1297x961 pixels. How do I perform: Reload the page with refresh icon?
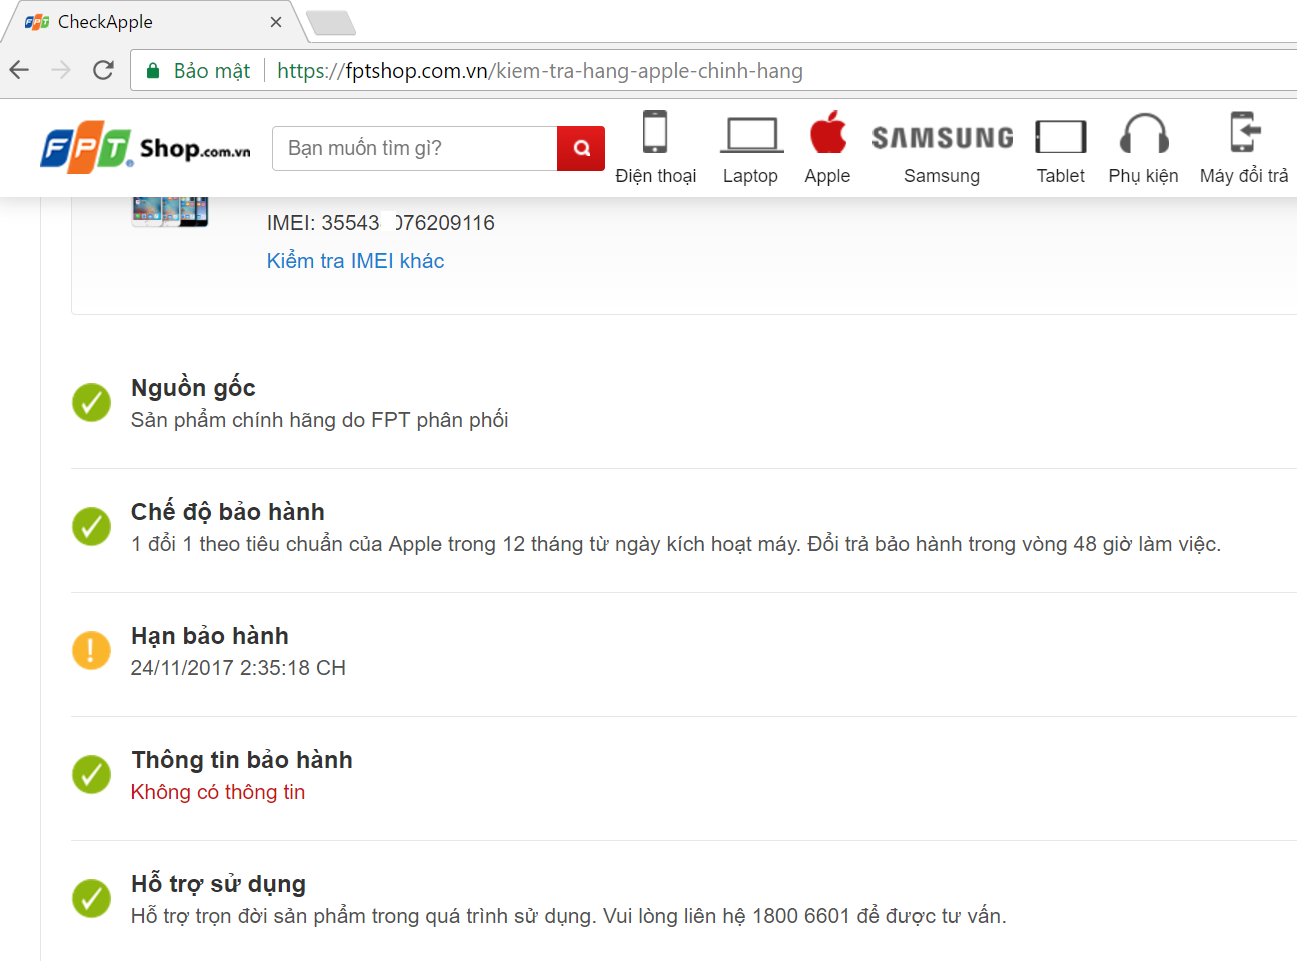coord(103,70)
